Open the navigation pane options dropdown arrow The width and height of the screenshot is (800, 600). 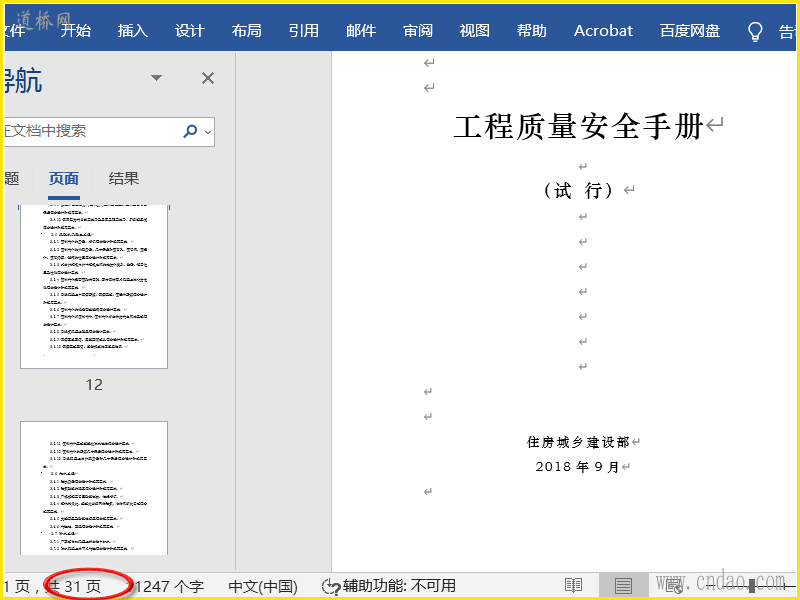[157, 78]
